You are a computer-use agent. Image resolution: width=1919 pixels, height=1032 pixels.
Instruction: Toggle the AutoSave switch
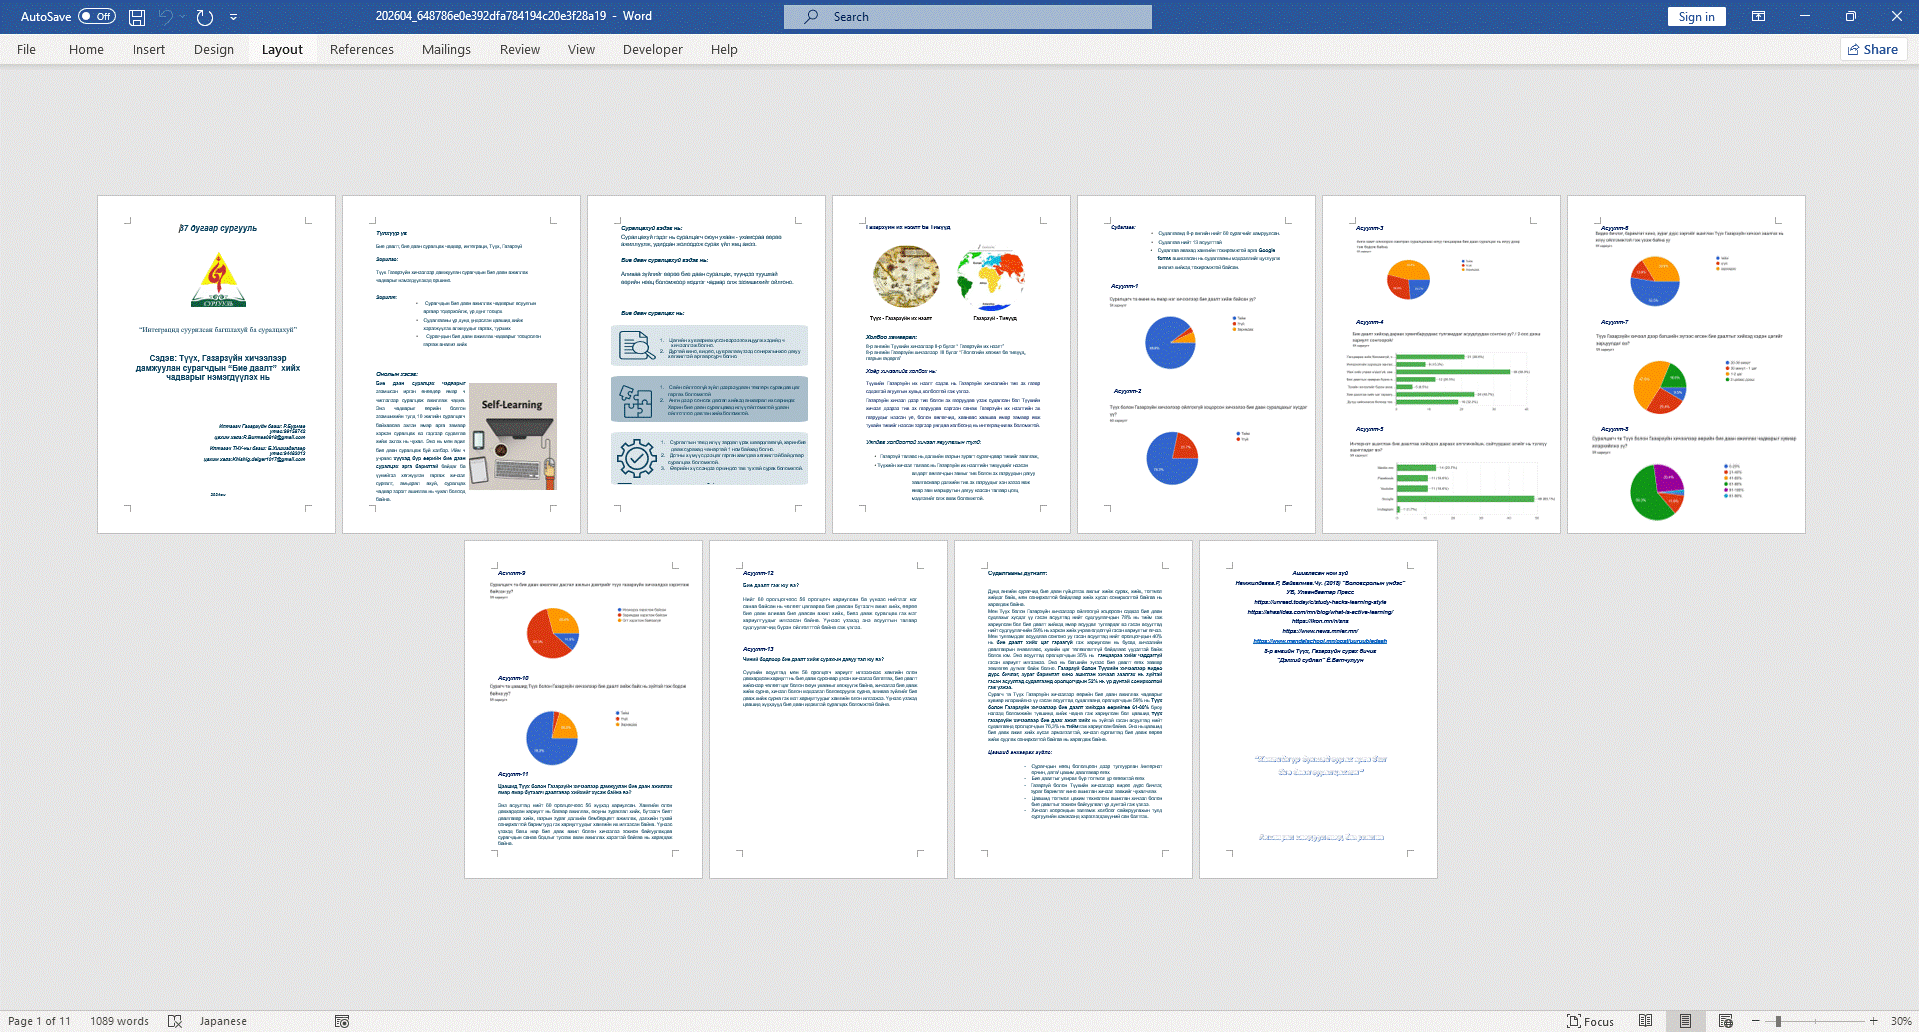click(97, 17)
